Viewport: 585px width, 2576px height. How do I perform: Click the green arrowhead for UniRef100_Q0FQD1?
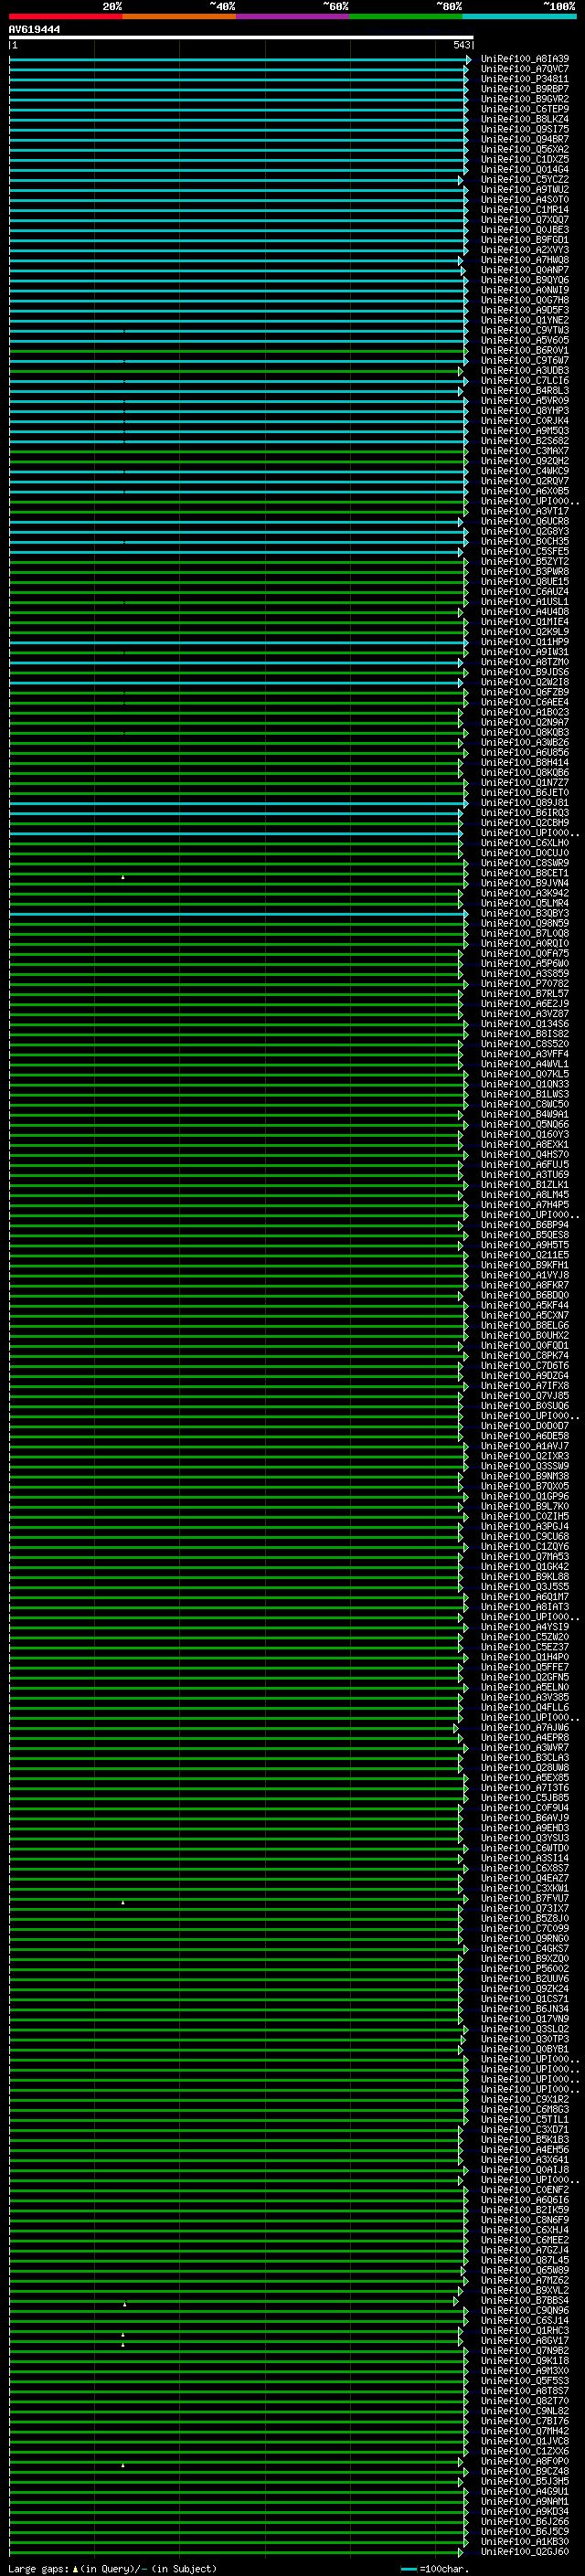click(x=461, y=1346)
